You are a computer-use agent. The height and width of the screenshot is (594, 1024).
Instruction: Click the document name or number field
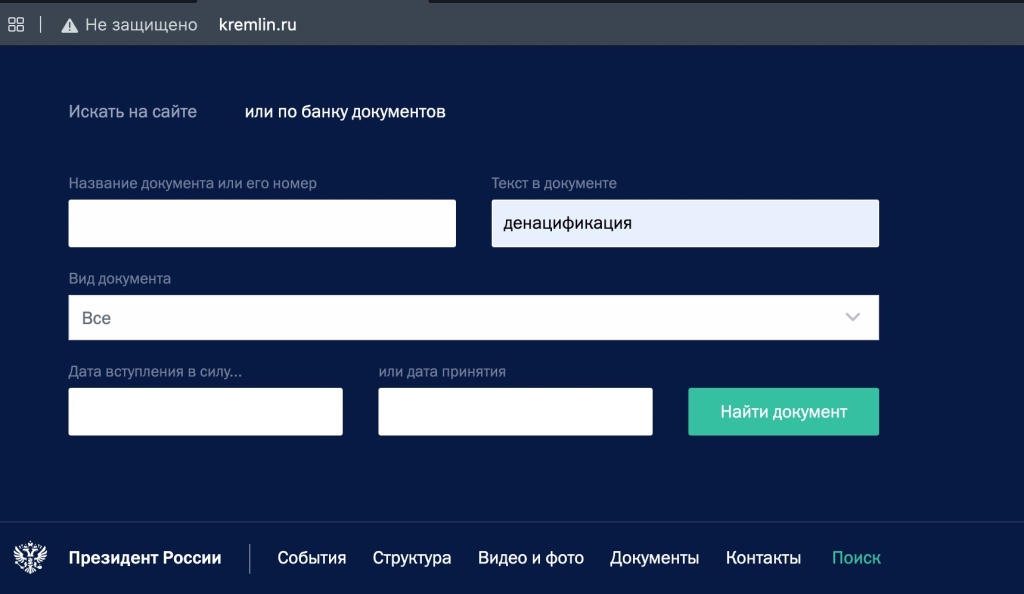(262, 223)
